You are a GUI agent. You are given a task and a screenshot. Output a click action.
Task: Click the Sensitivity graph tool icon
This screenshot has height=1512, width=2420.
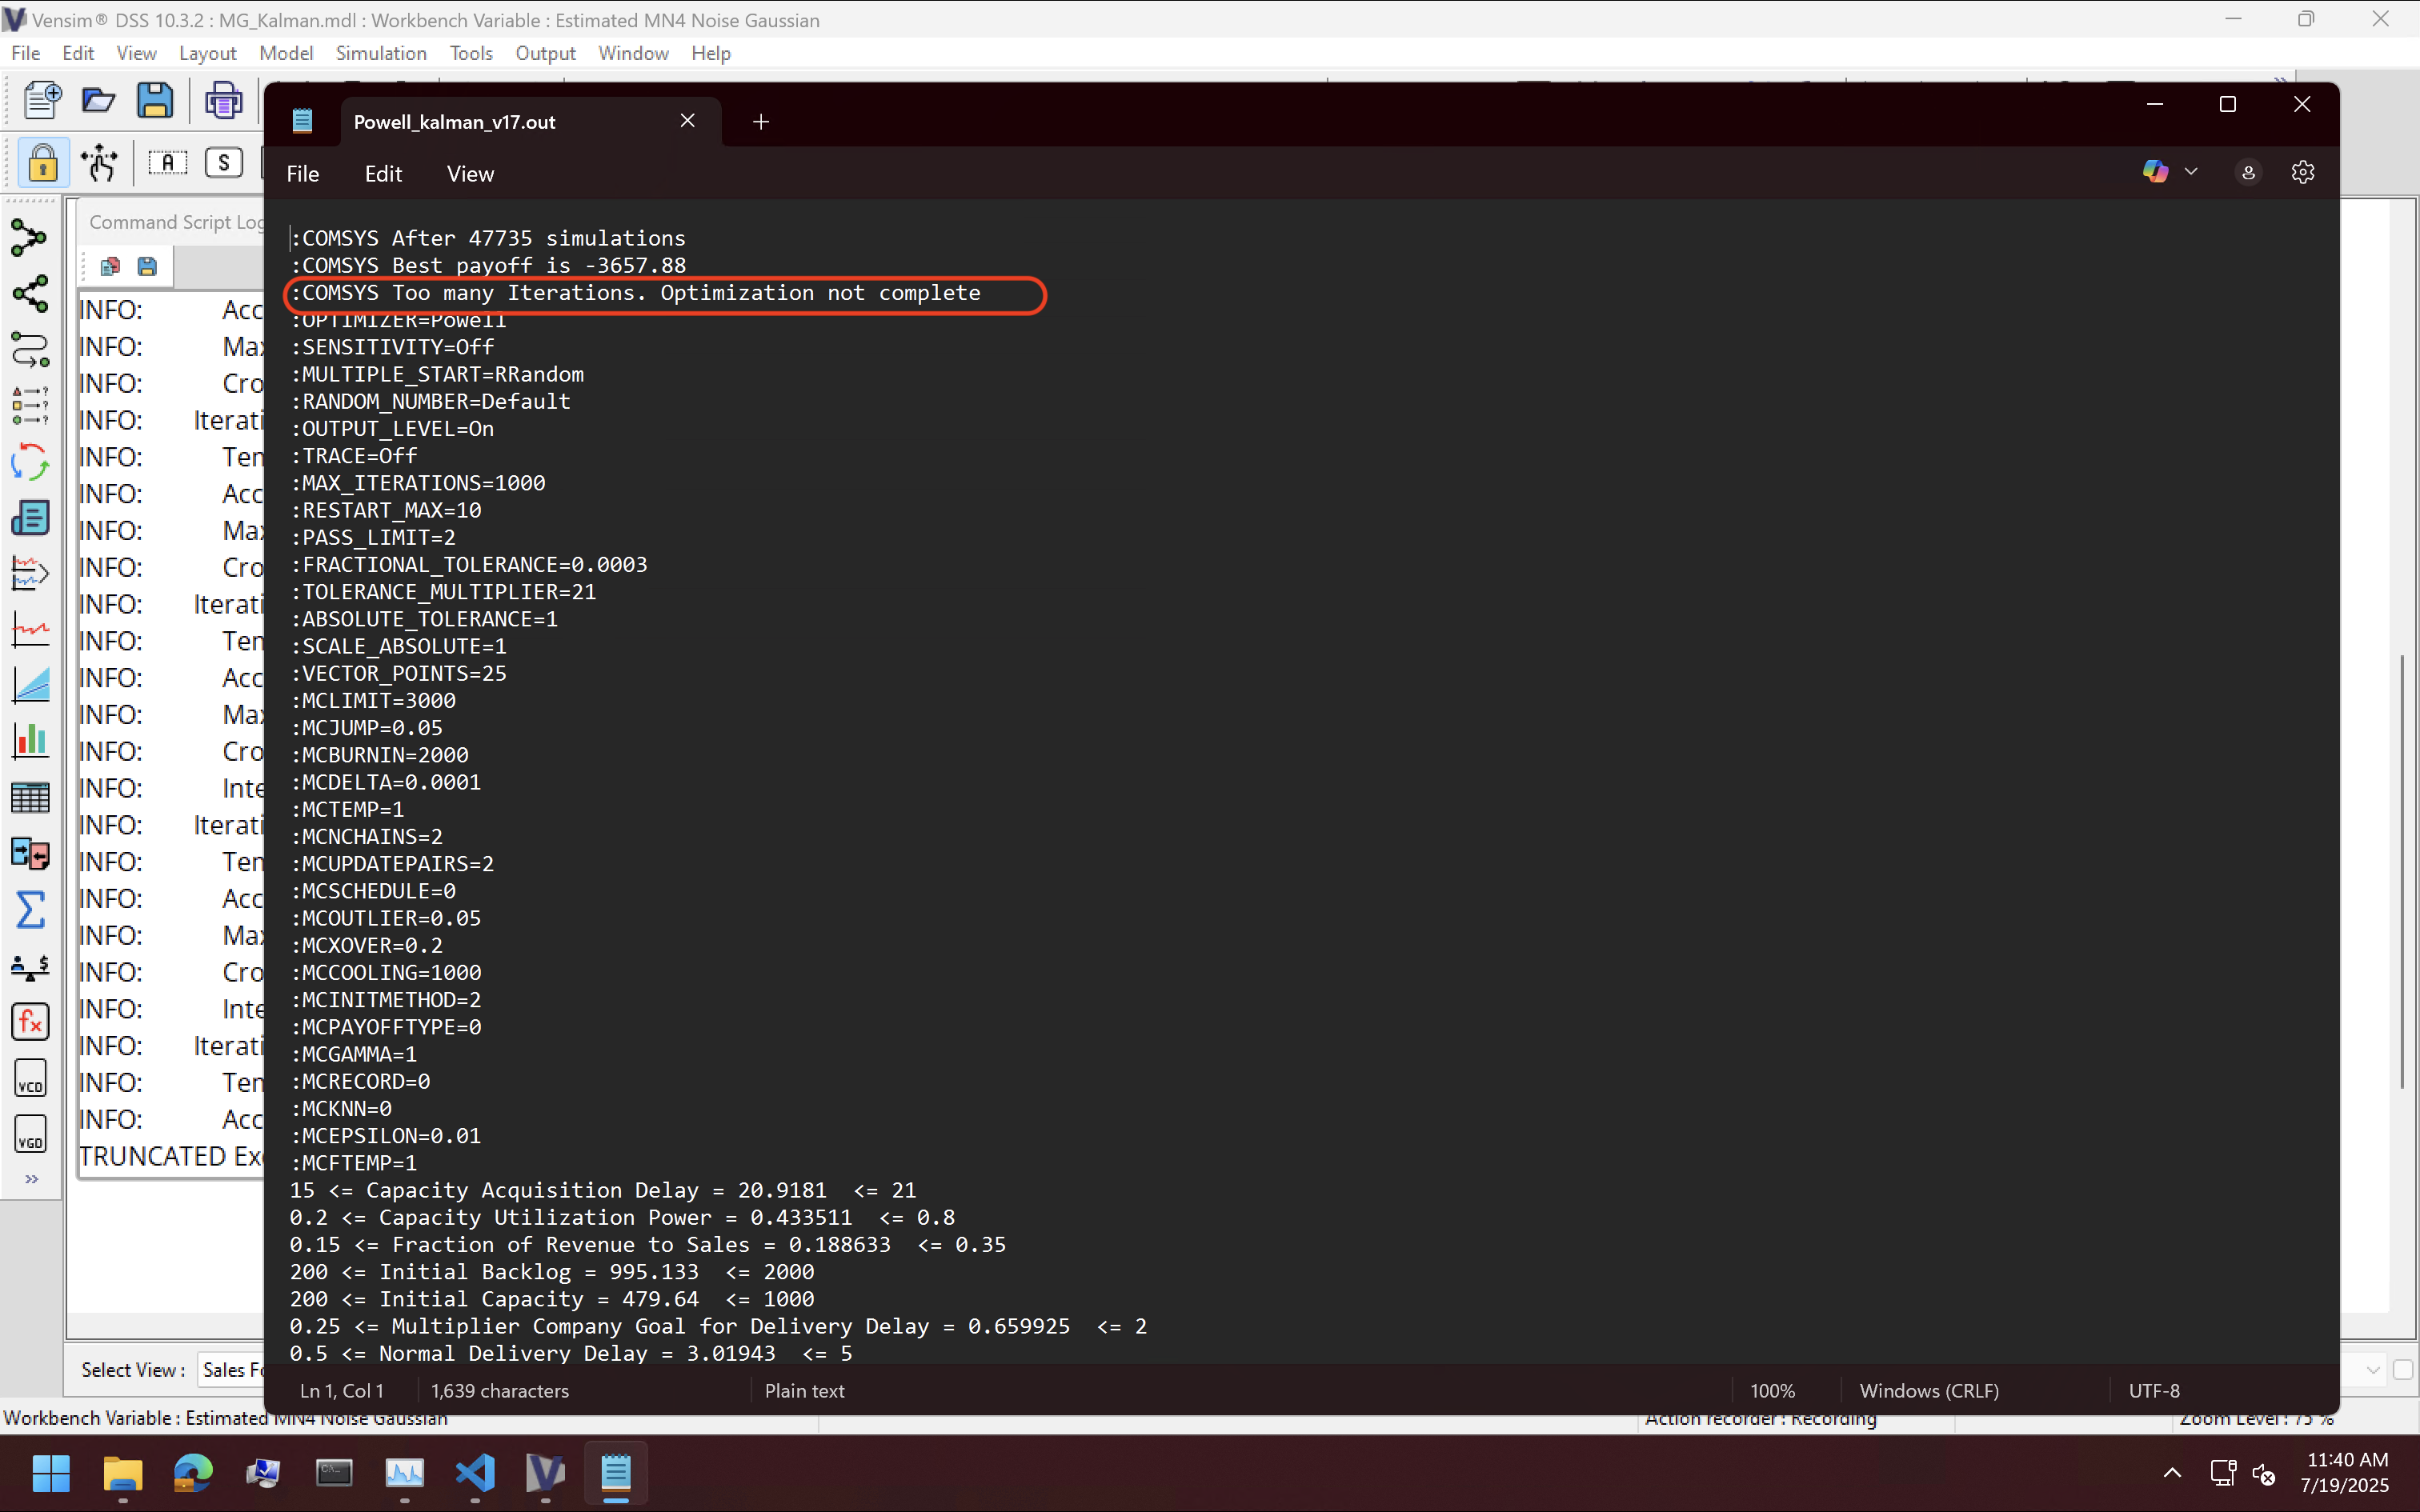30,686
